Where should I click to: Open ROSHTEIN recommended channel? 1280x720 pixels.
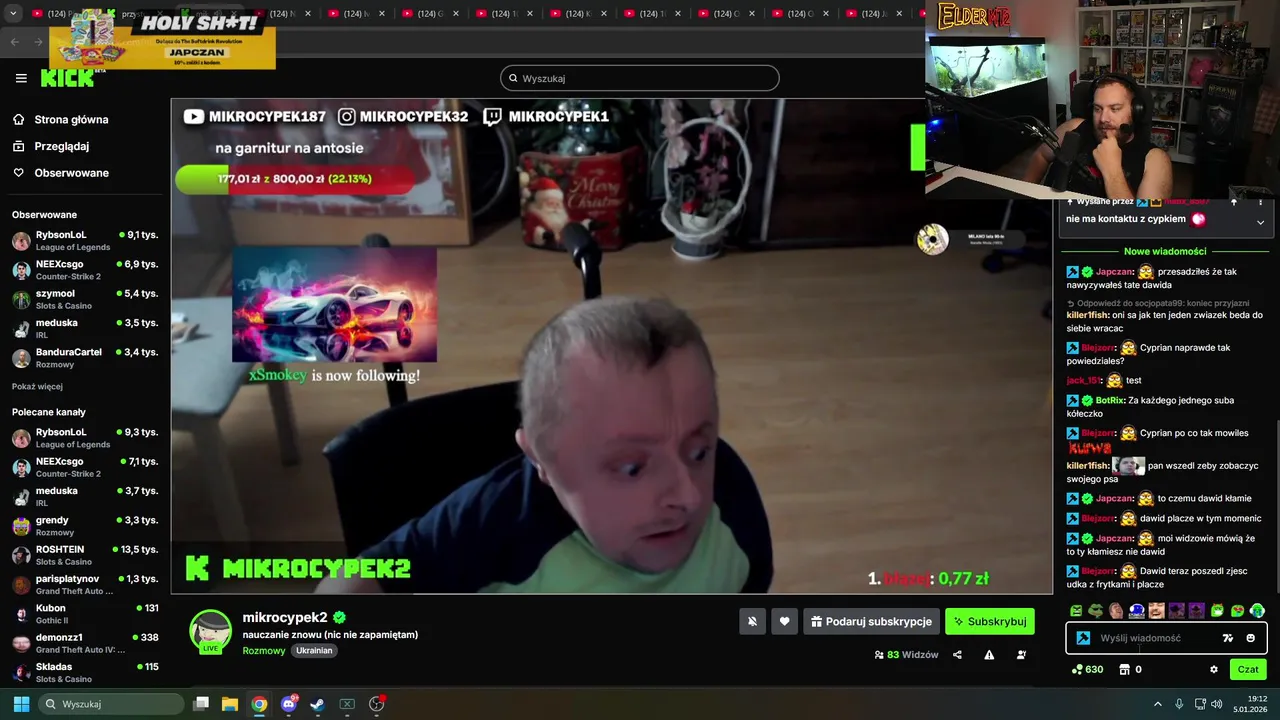85,555
